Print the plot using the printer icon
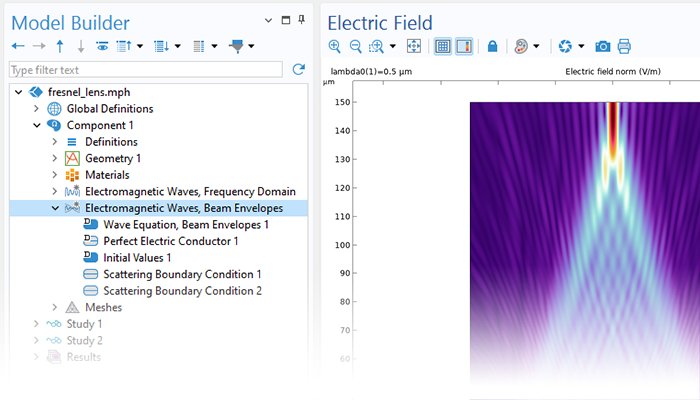 624,46
